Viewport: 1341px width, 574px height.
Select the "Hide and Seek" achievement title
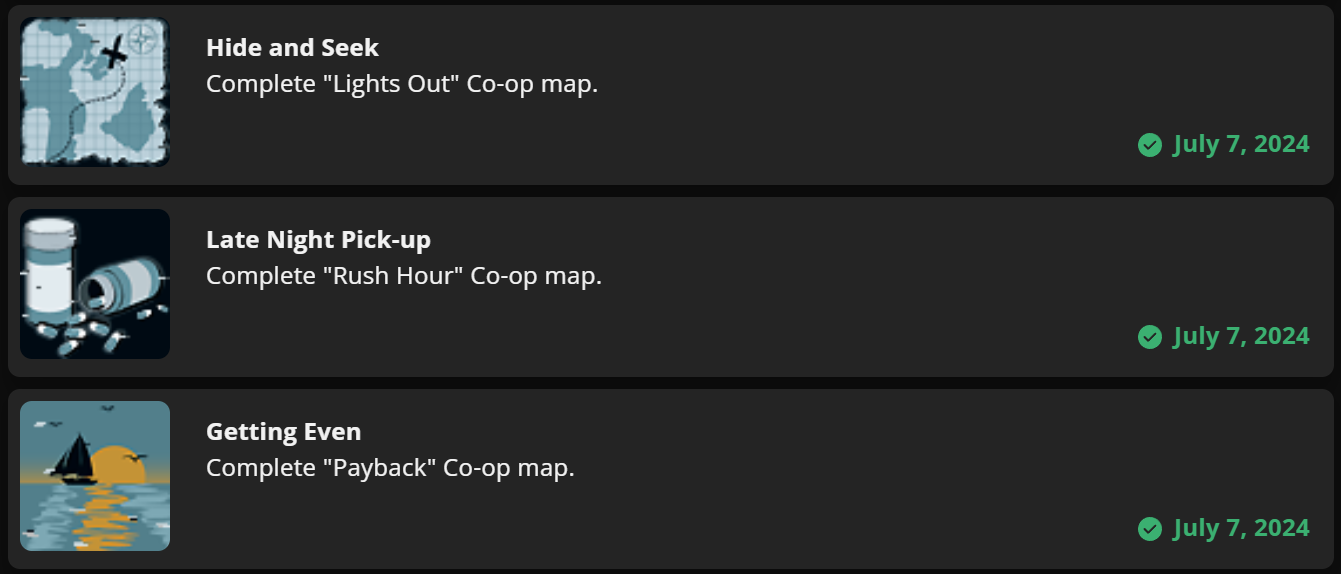coord(292,47)
